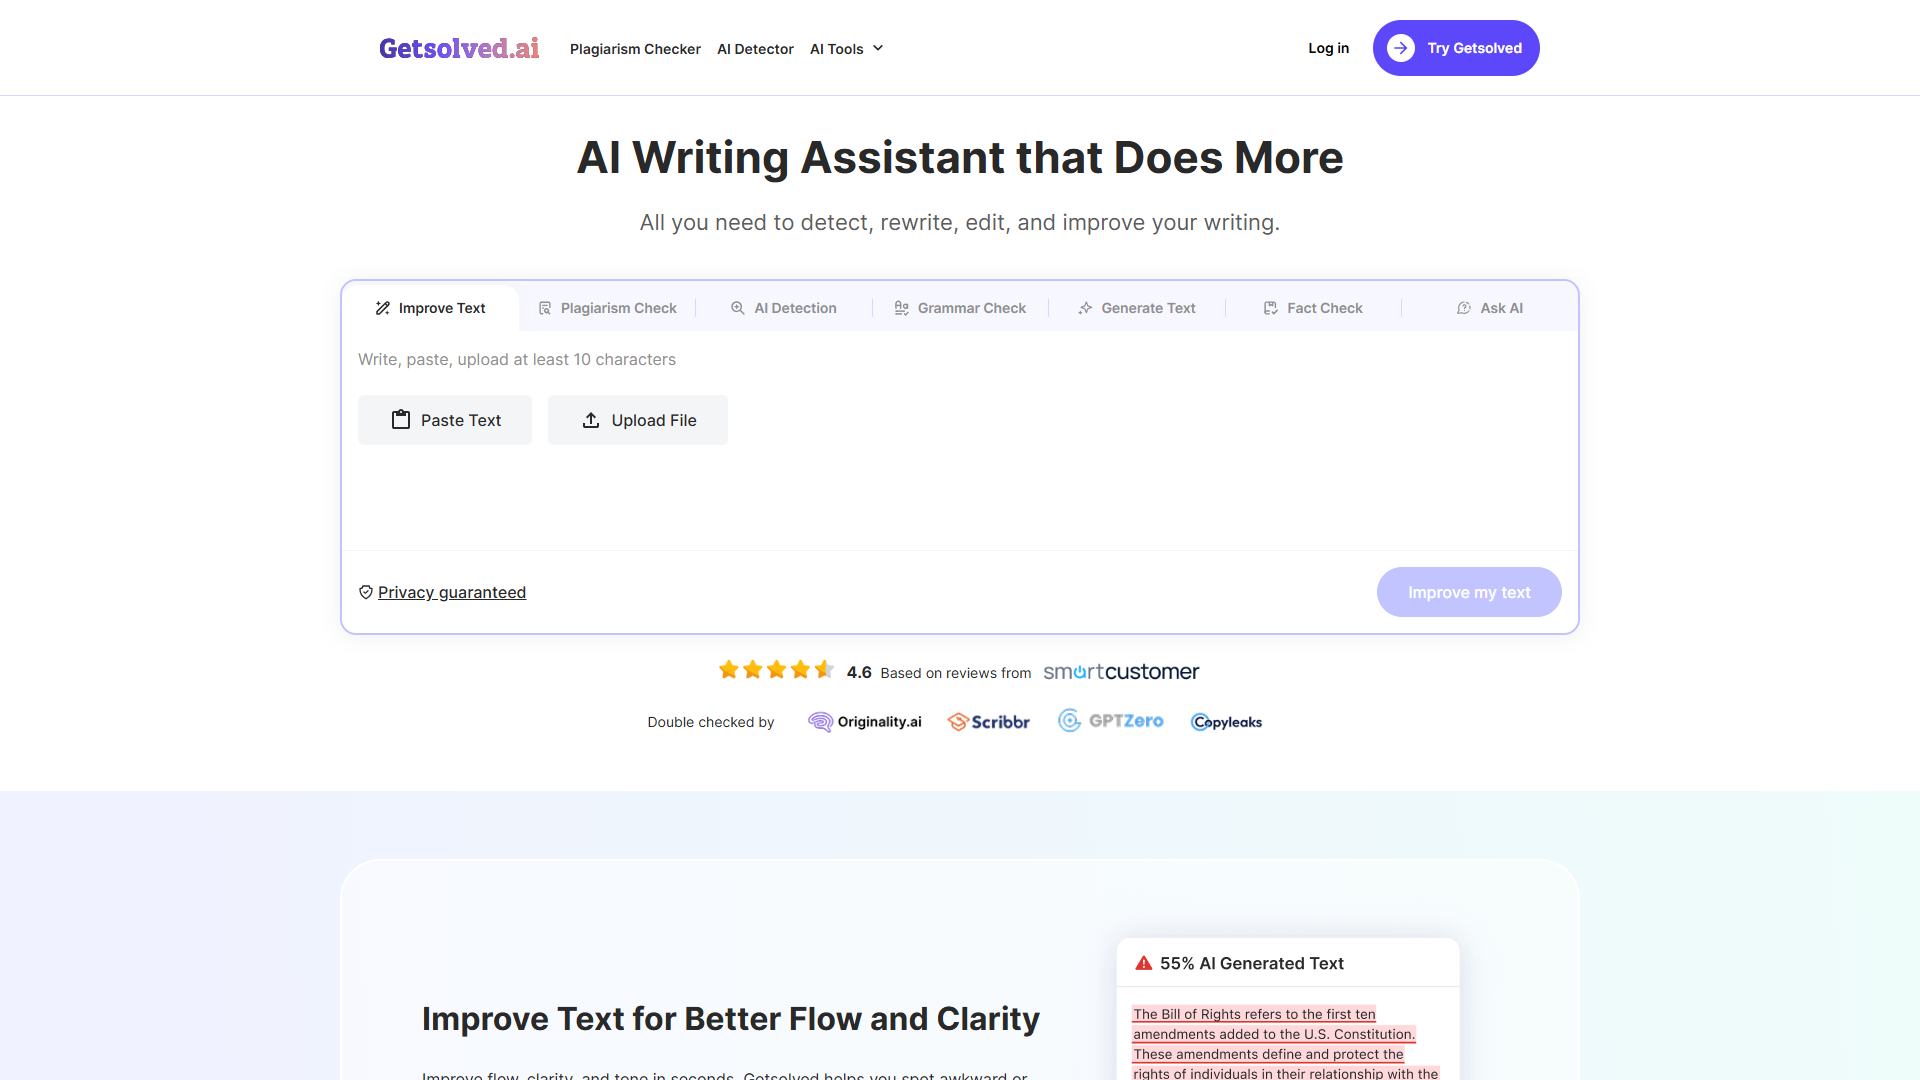This screenshot has width=1920, height=1080.
Task: Click the clipboard icon in Paste Text
Action: point(401,420)
